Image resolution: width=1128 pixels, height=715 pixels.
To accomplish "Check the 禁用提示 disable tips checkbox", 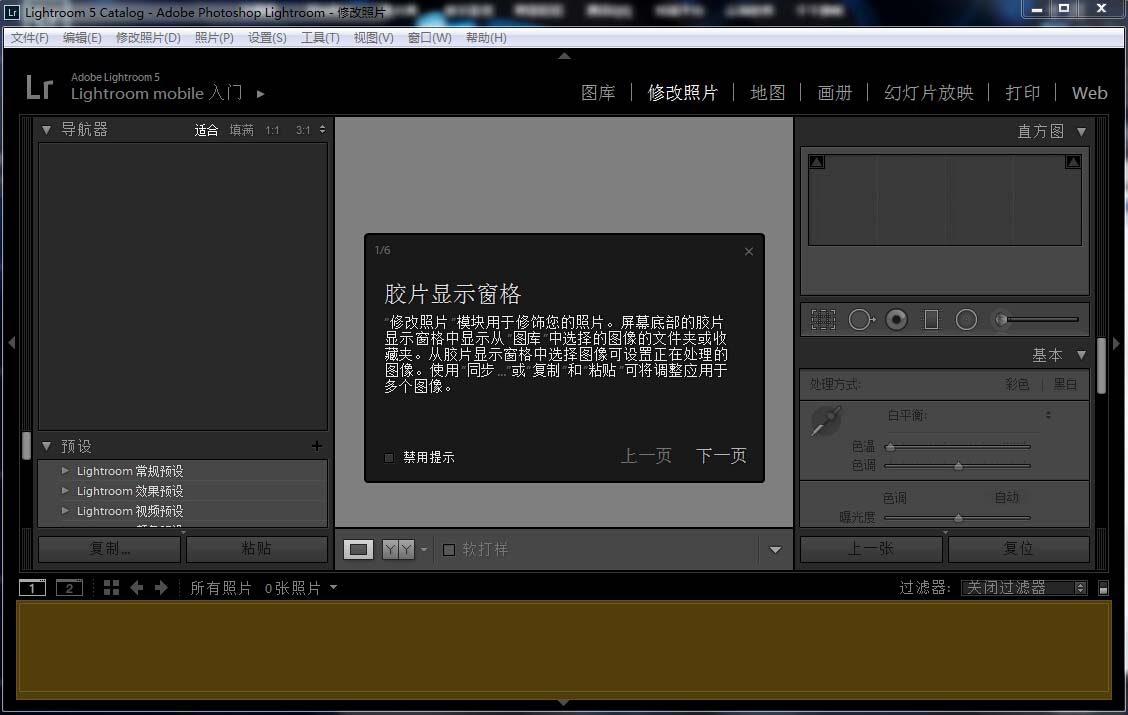I will click(389, 457).
